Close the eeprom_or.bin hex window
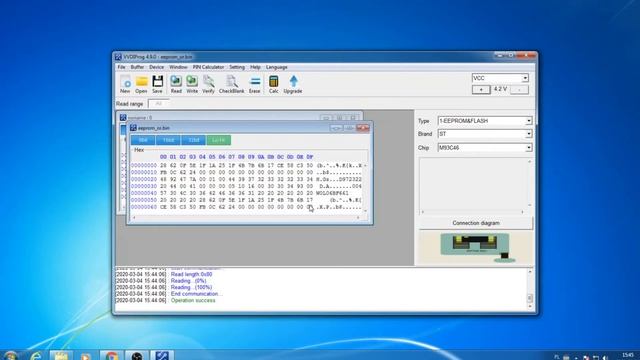Image resolution: width=640 pixels, height=360 pixels. coord(362,128)
